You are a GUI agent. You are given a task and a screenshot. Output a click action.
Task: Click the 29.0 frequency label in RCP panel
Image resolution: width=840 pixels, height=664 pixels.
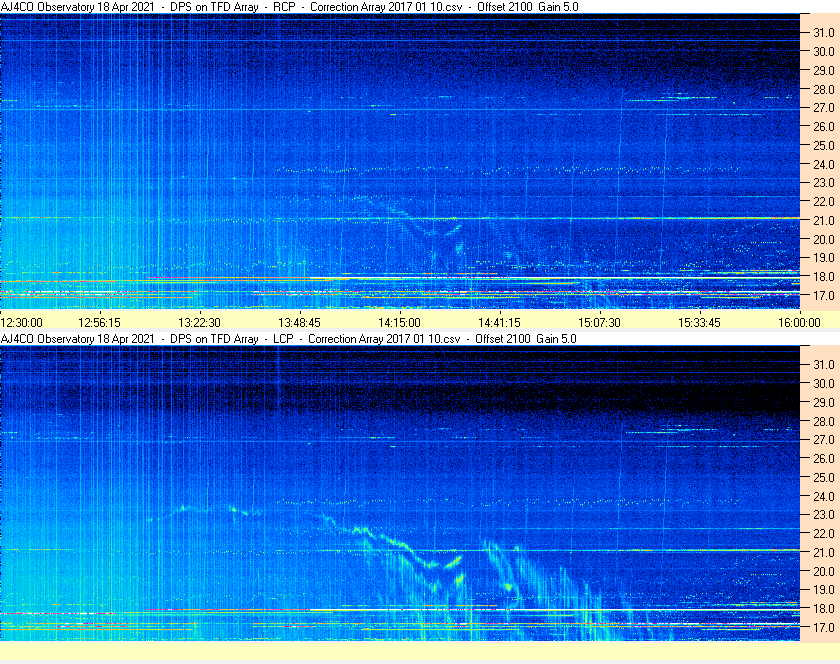pyautogui.click(x=824, y=70)
